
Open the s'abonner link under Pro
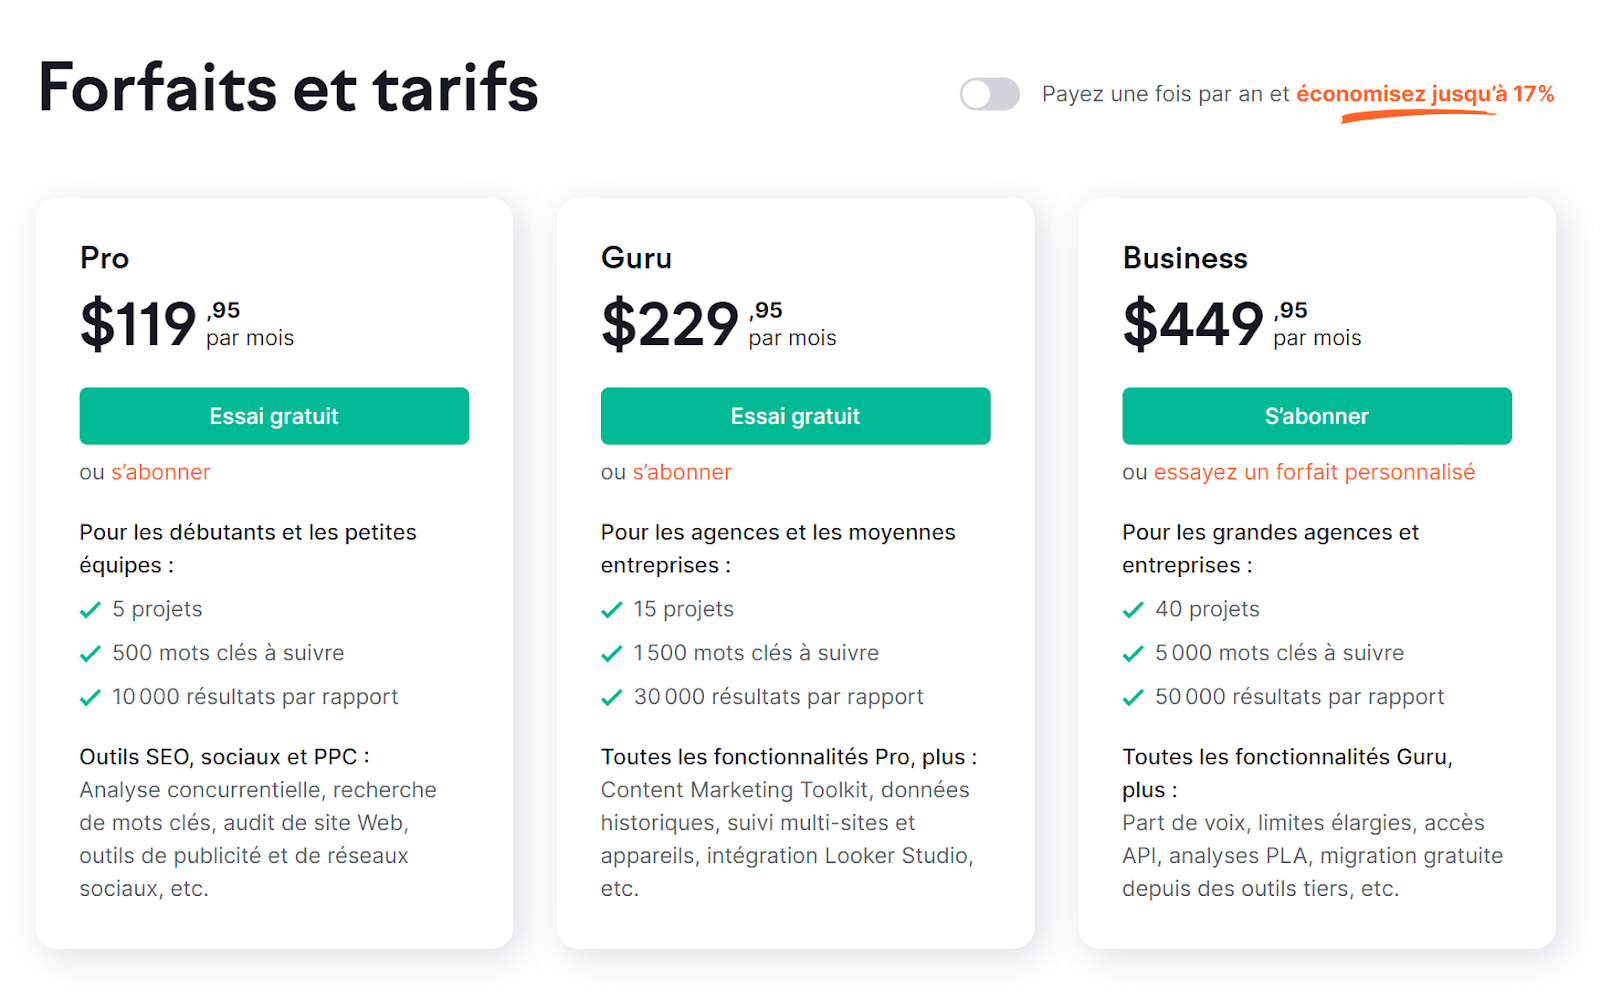pyautogui.click(x=161, y=472)
